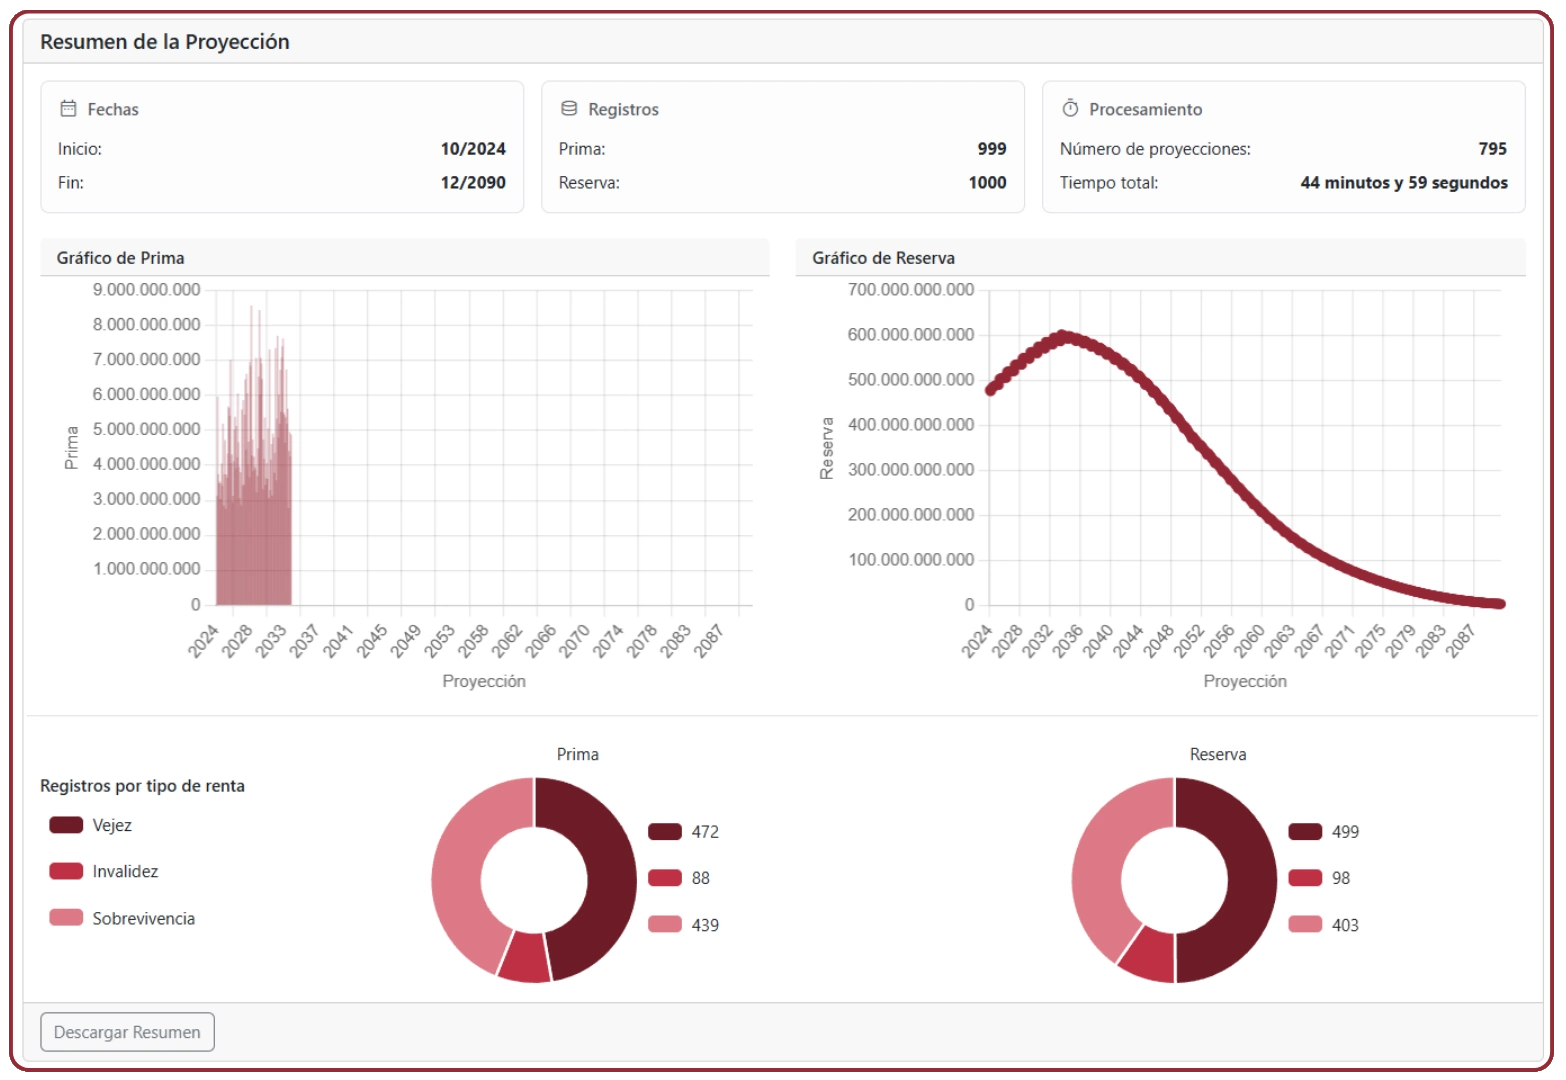The width and height of the screenshot is (1566, 1080).
Task: Click the peak point of the Reserva curve
Action: pyautogui.click(x=1063, y=336)
